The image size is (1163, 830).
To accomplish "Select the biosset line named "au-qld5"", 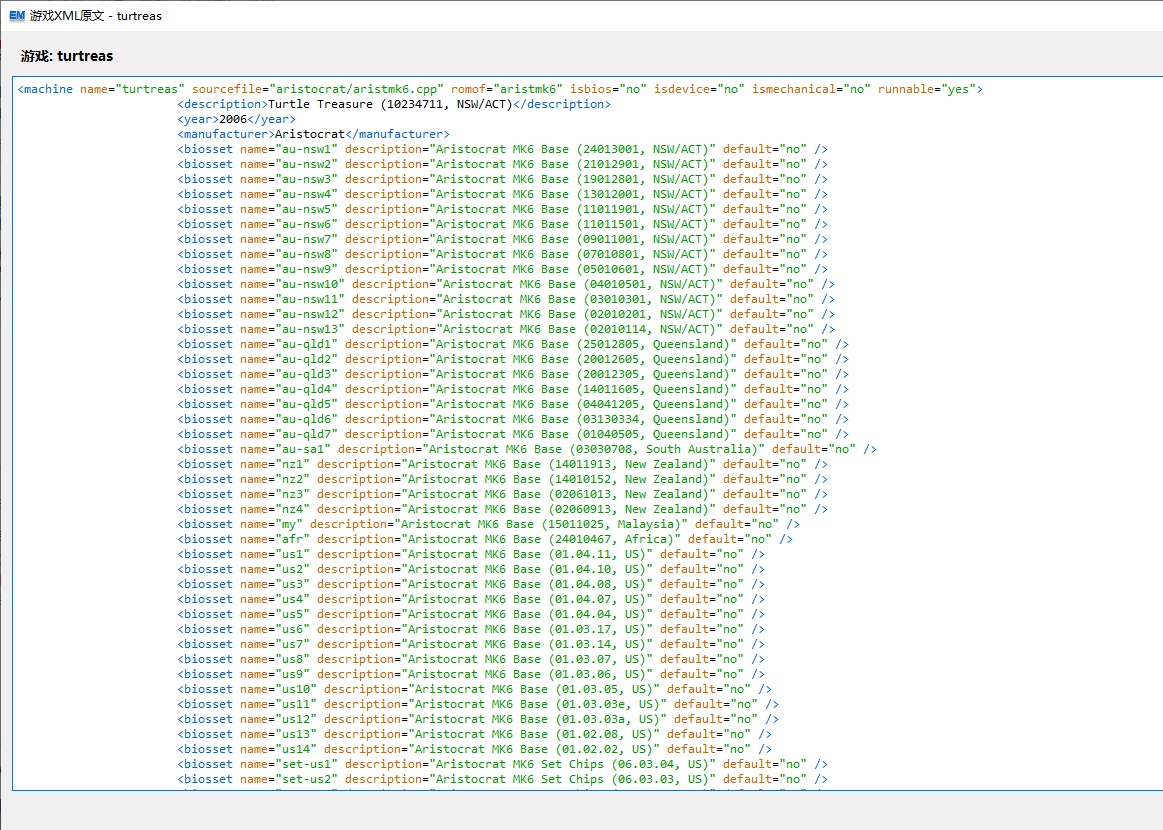I will [x=513, y=404].
